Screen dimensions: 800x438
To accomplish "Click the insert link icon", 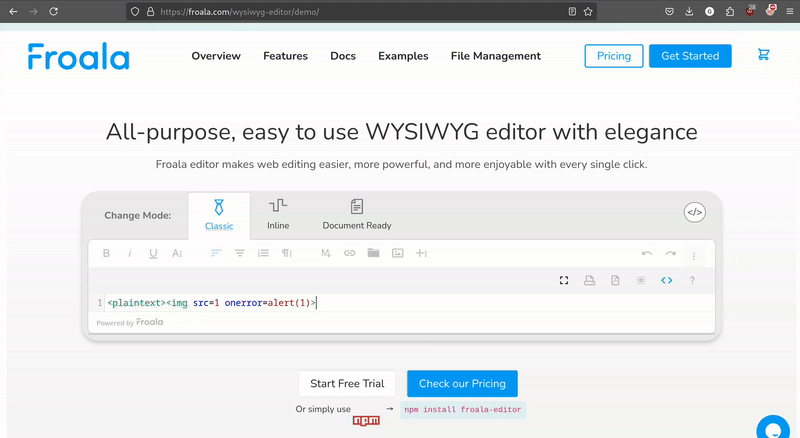I will [350, 254].
